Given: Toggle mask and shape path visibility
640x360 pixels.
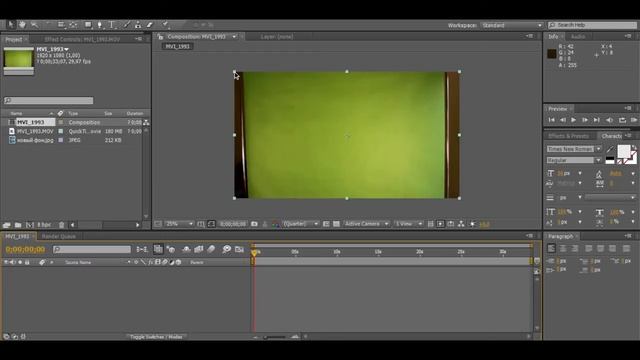Looking at the screenshot, I should point(211,224).
